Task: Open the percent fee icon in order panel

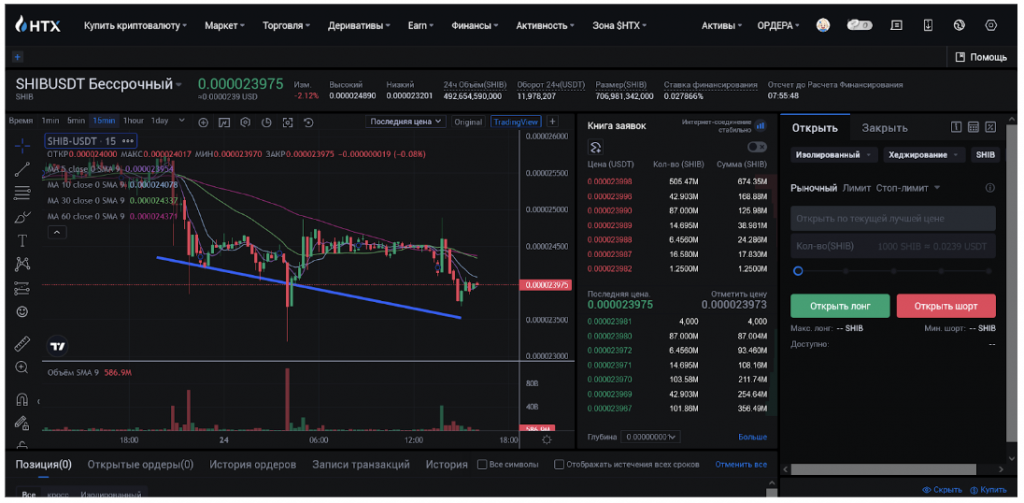Action: tap(991, 127)
